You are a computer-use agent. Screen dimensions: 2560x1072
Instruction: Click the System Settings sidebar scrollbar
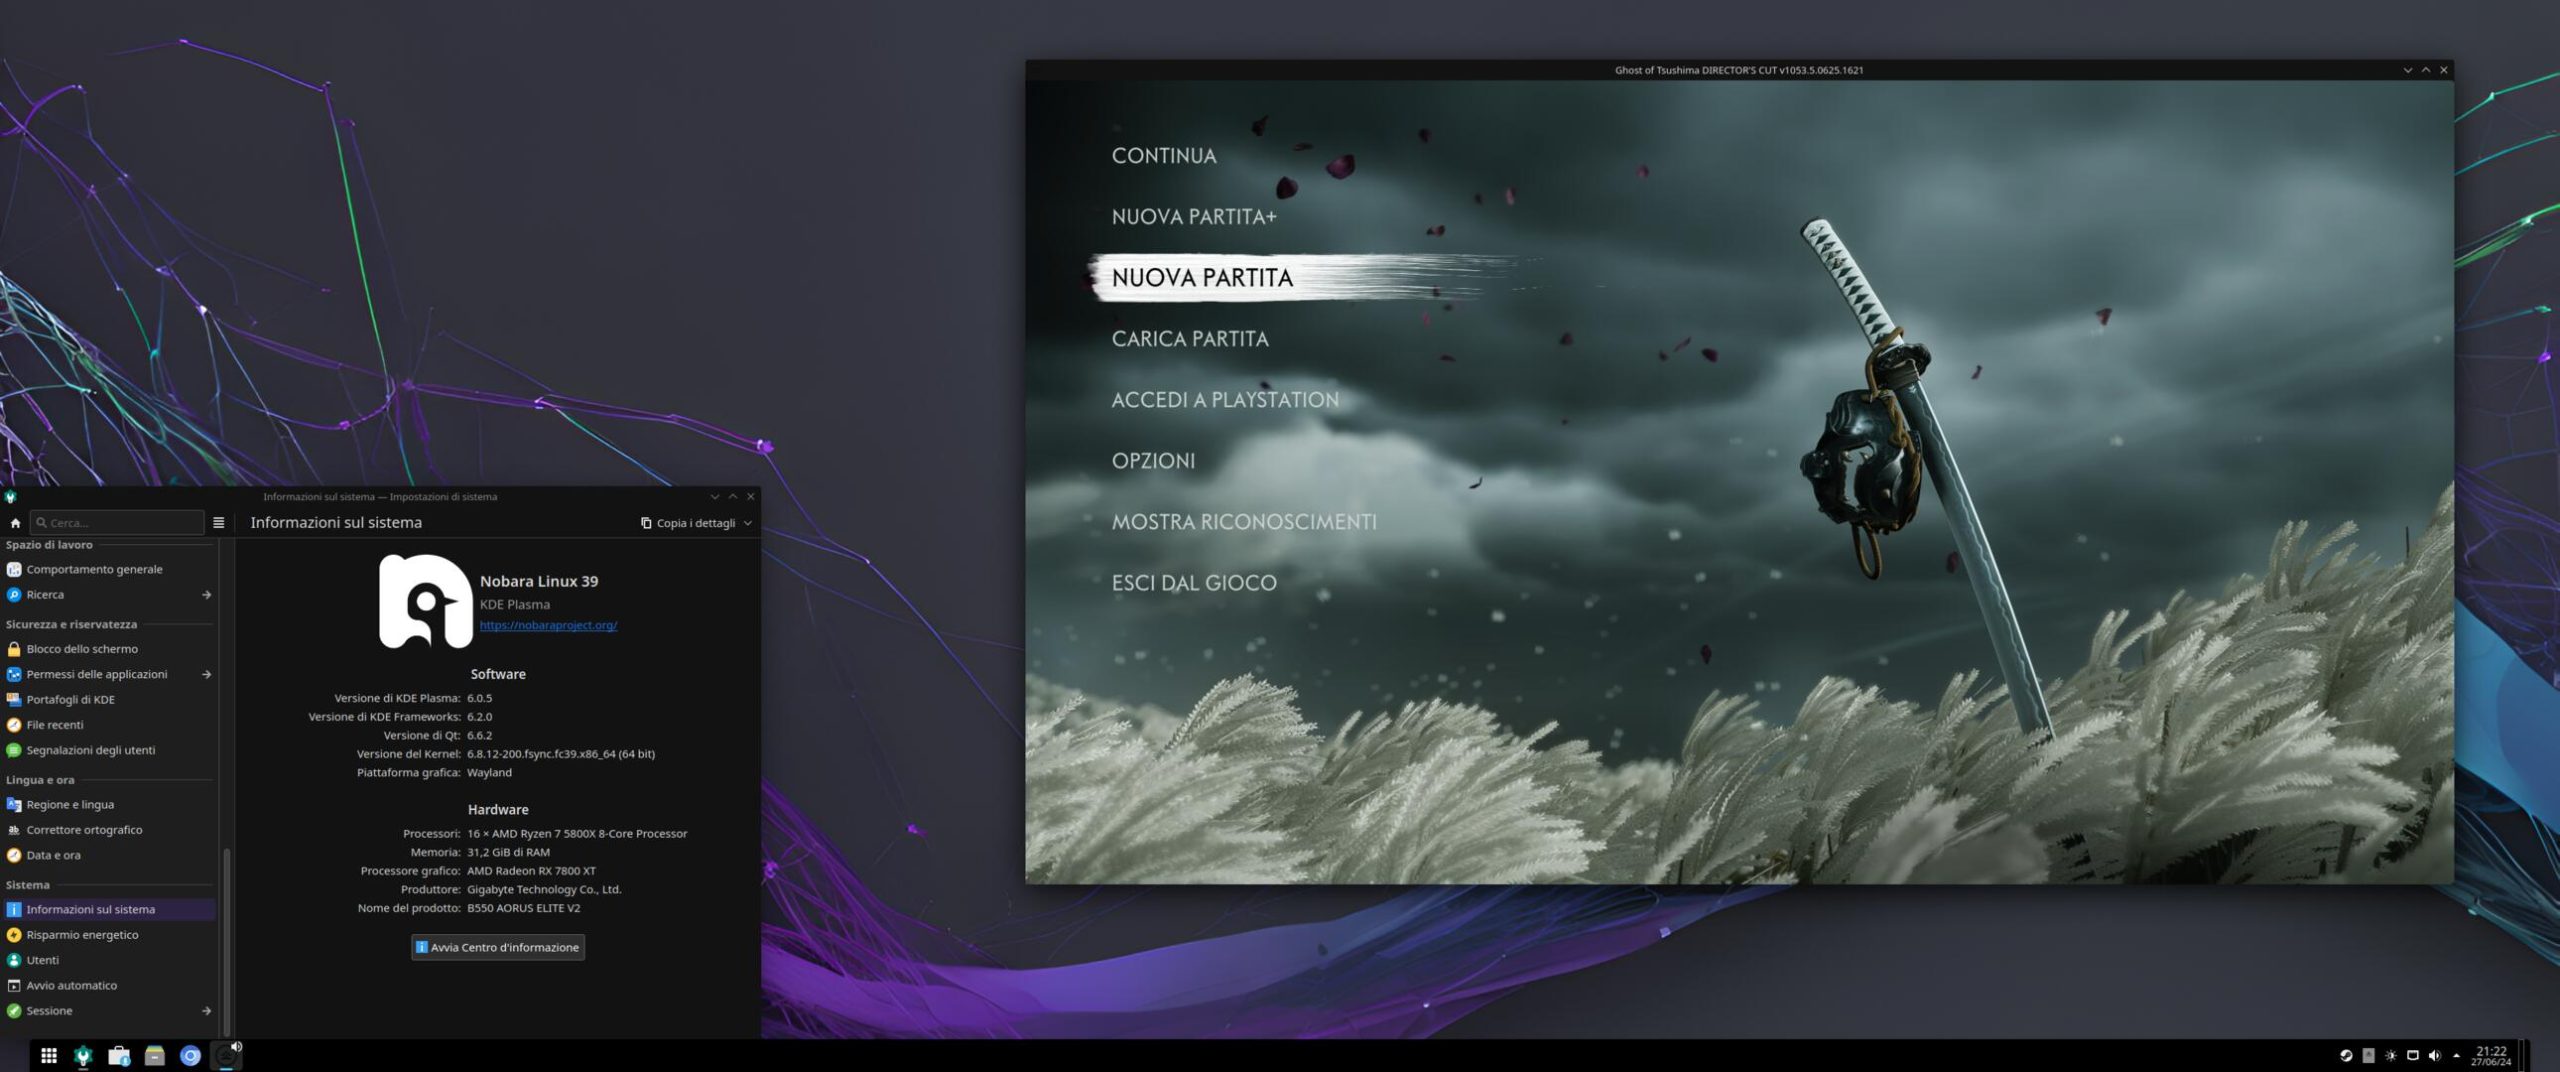pos(227,940)
